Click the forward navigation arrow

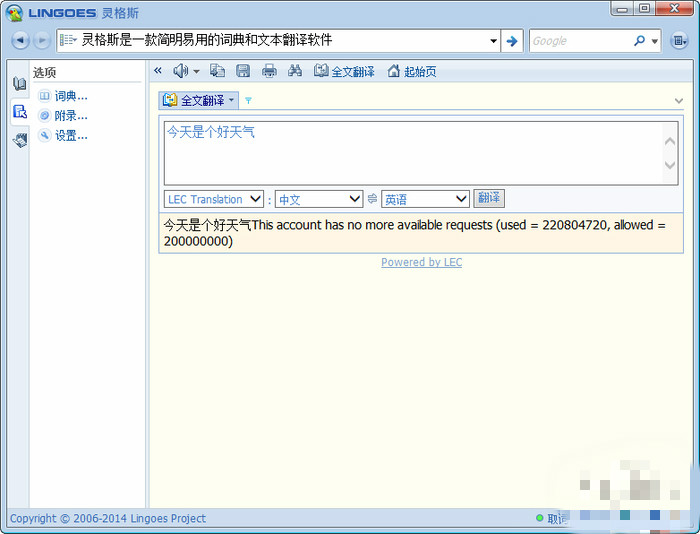pos(42,41)
